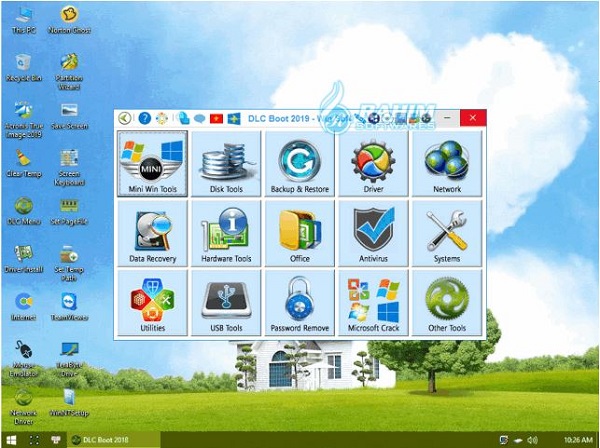600x448 pixels.
Task: Minimize the DLC Boot 2019 window
Action: pyautogui.click(x=447, y=118)
